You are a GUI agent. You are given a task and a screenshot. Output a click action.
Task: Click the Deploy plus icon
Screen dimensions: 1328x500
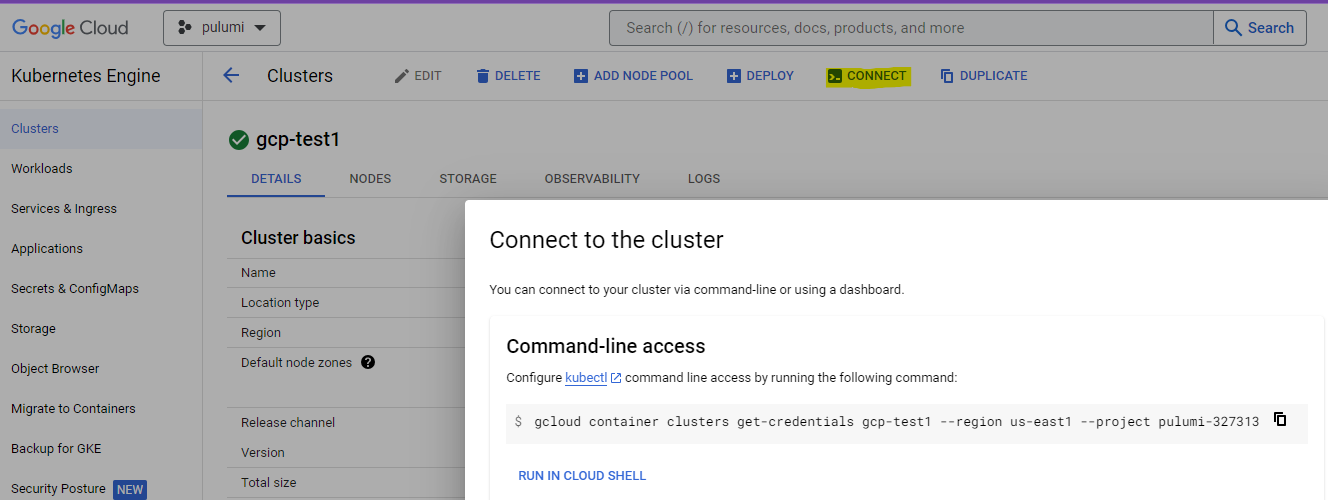pyautogui.click(x=734, y=76)
